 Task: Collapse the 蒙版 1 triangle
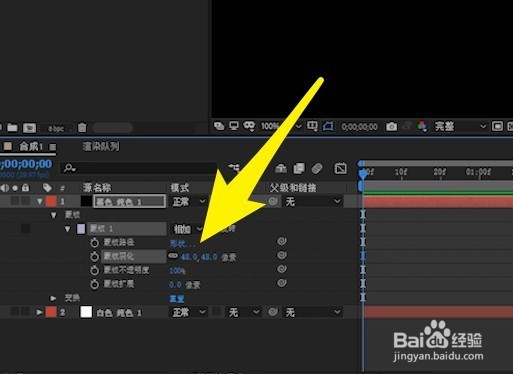[68, 229]
